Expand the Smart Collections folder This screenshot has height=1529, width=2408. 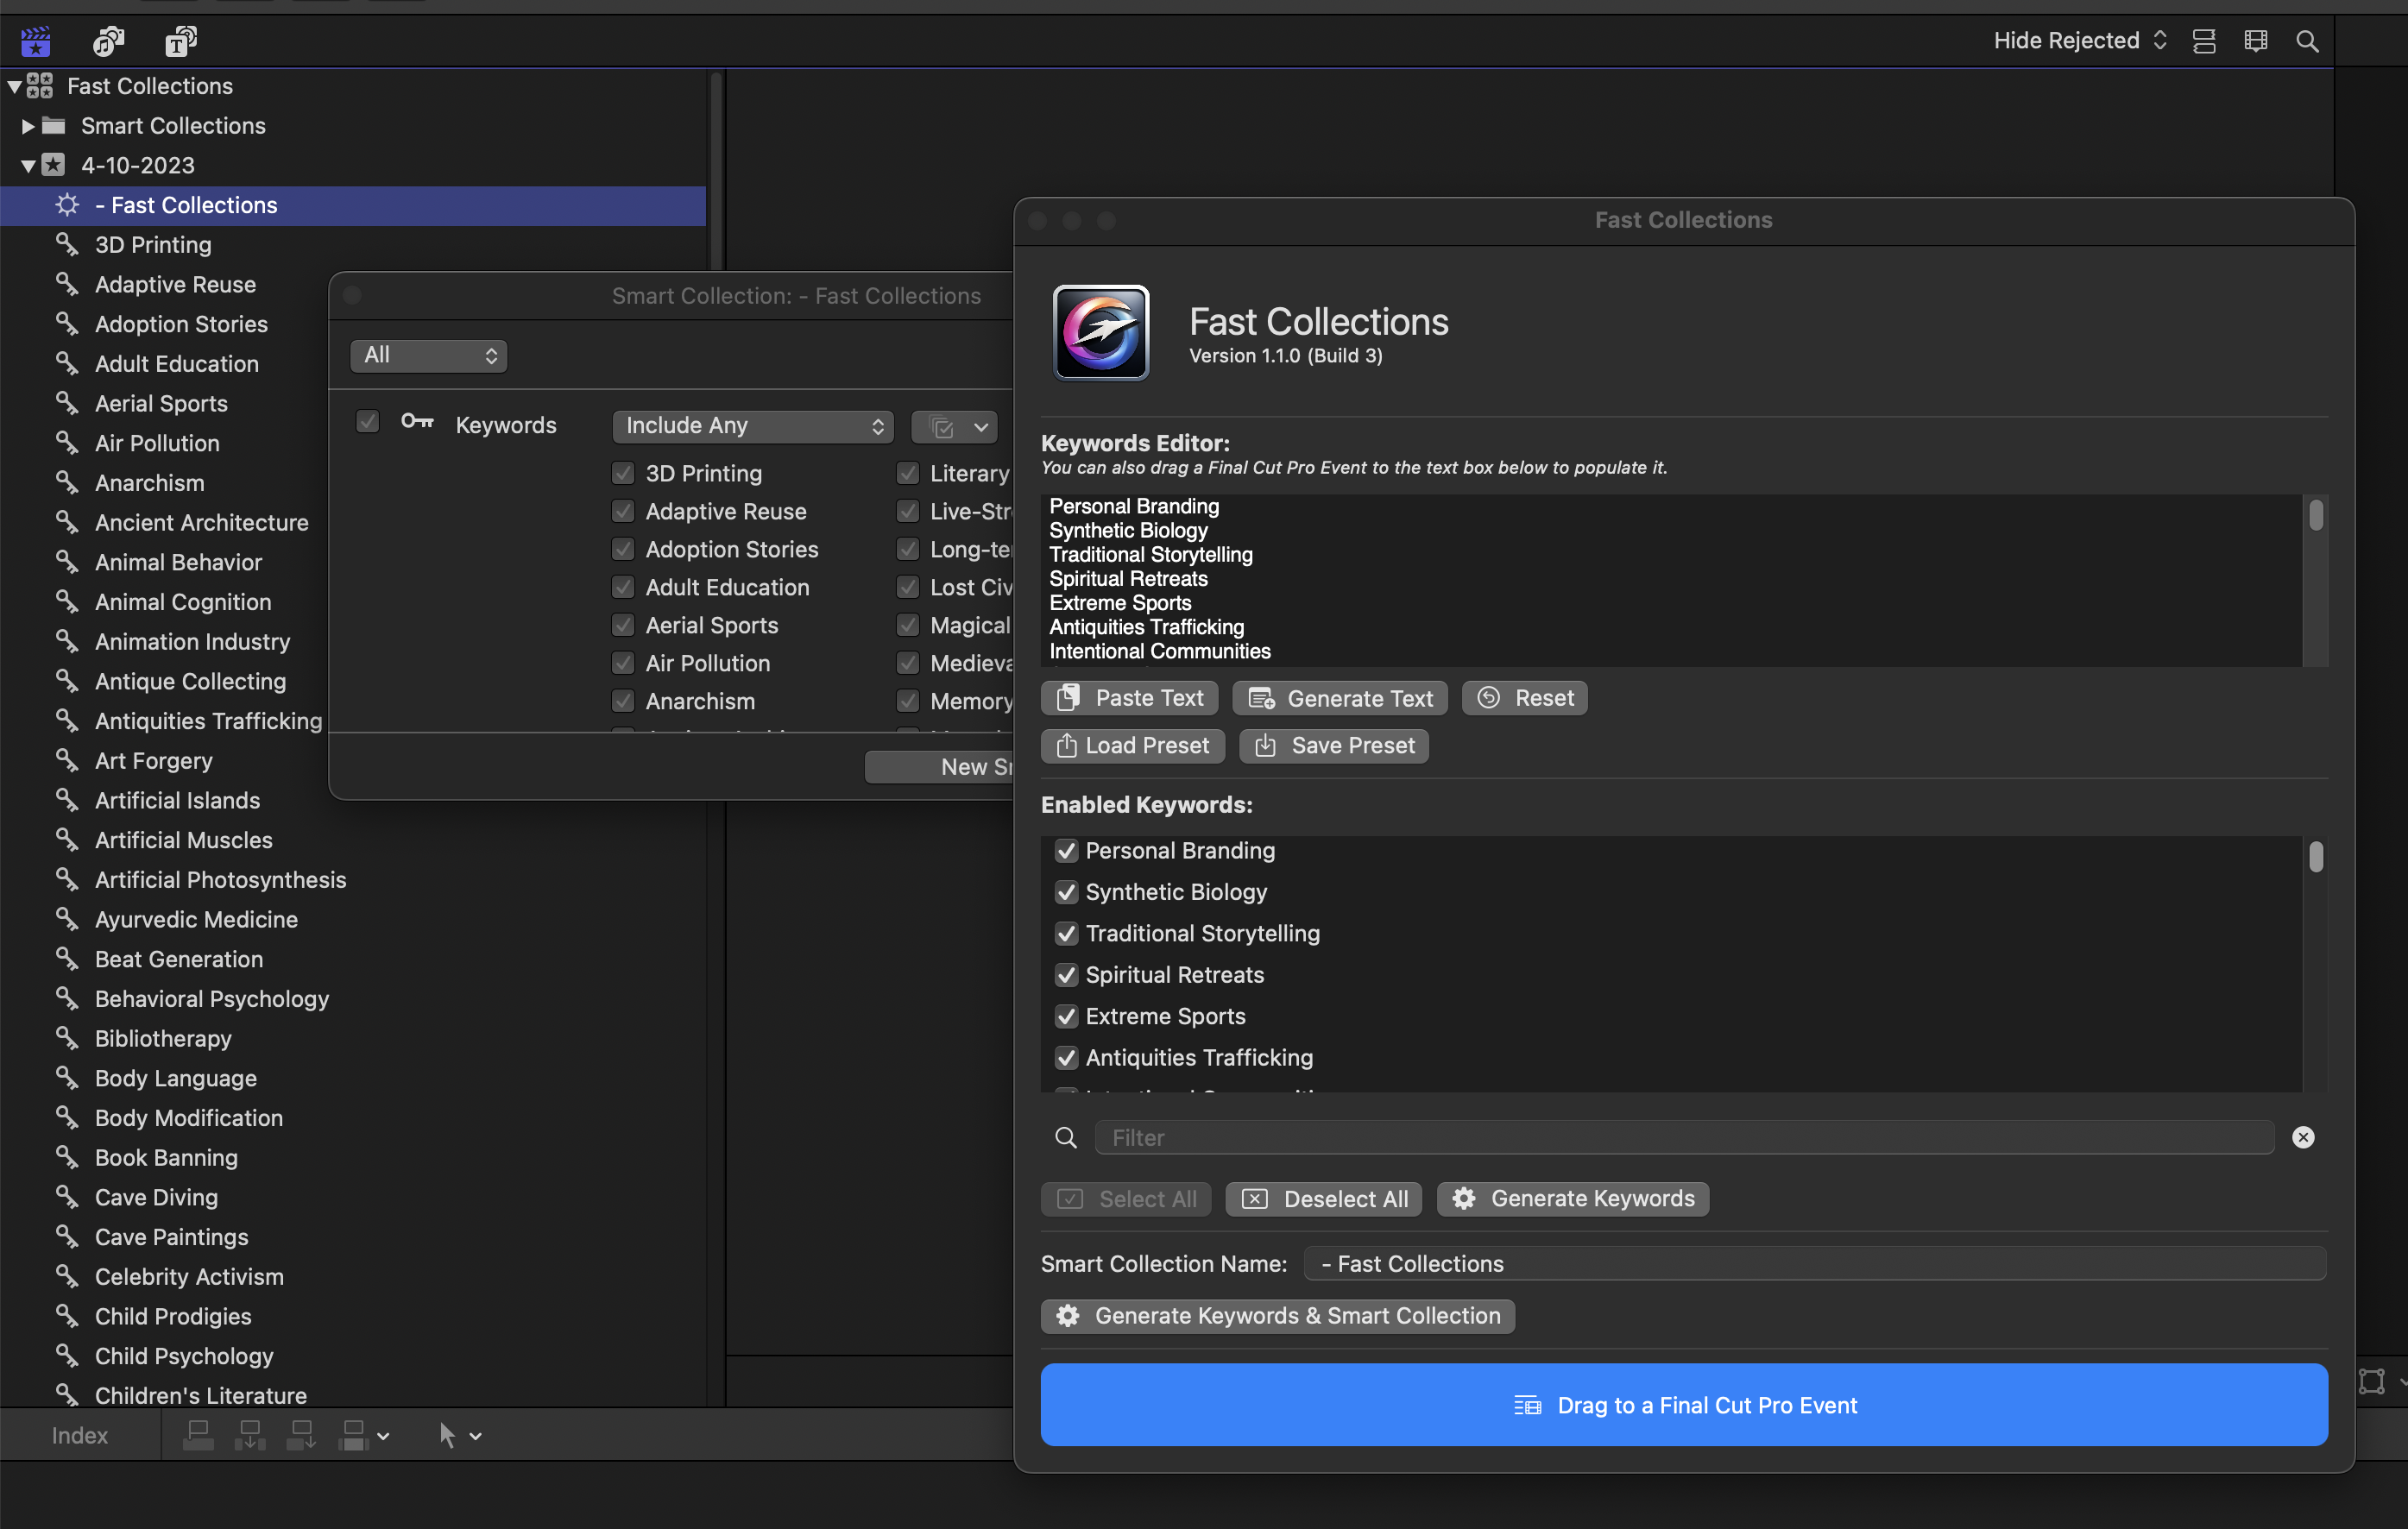28,126
